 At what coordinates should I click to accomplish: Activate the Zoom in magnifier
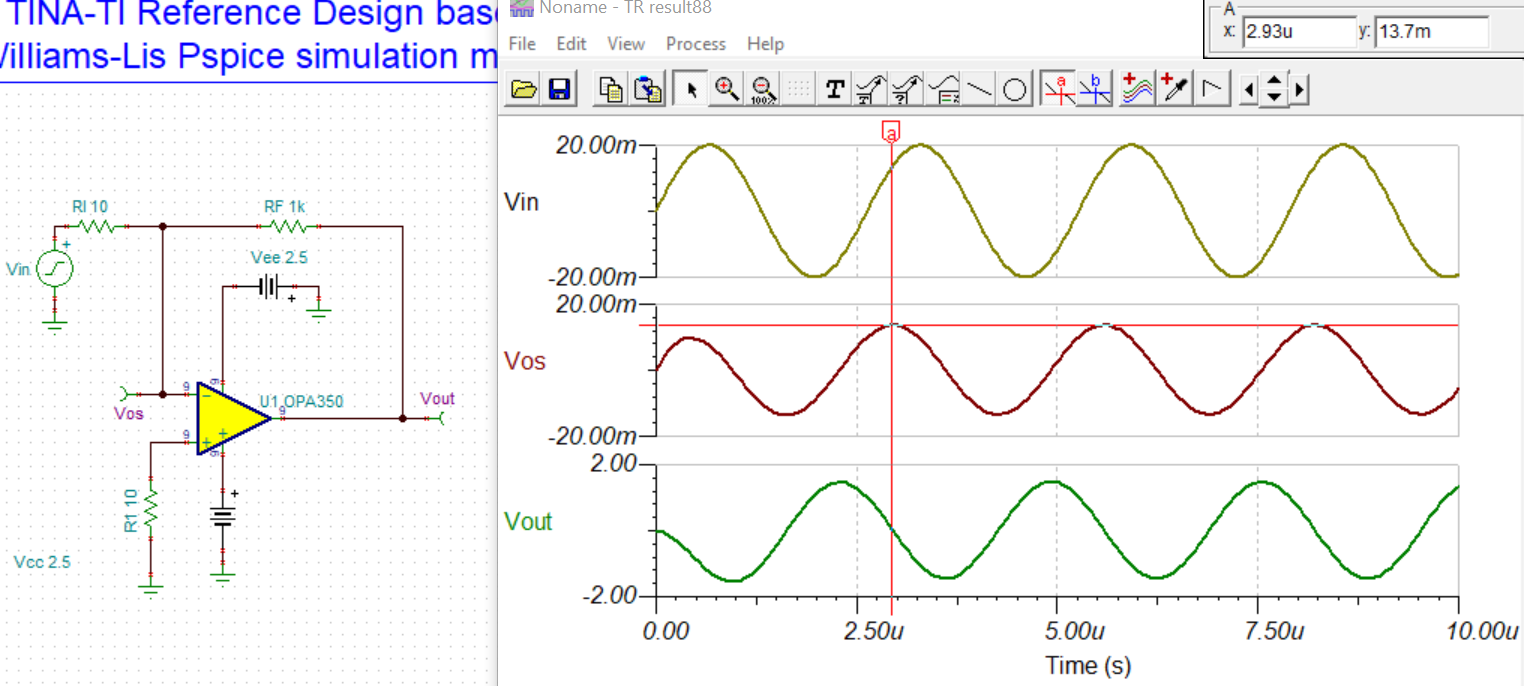tap(727, 90)
